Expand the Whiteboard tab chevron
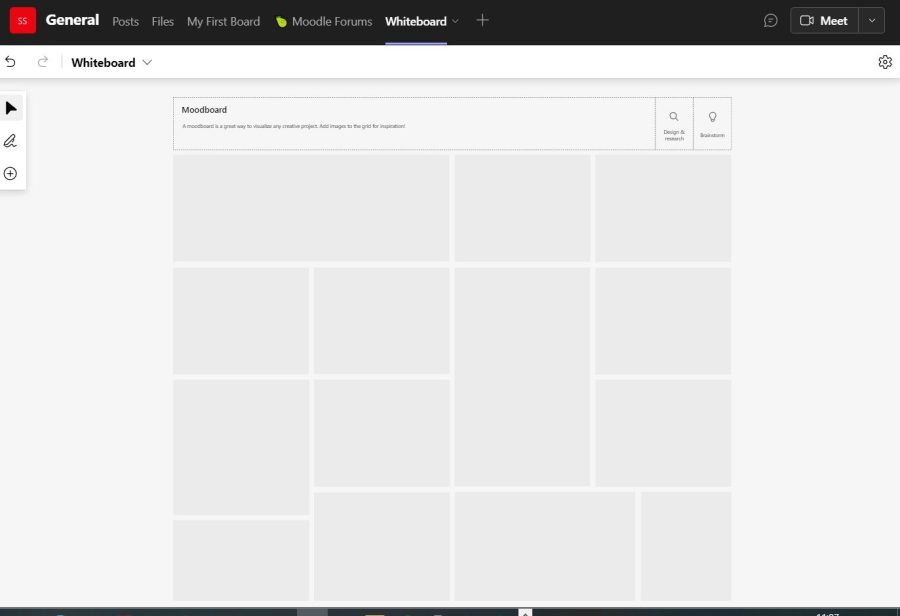This screenshot has width=900, height=616. tap(456, 21)
